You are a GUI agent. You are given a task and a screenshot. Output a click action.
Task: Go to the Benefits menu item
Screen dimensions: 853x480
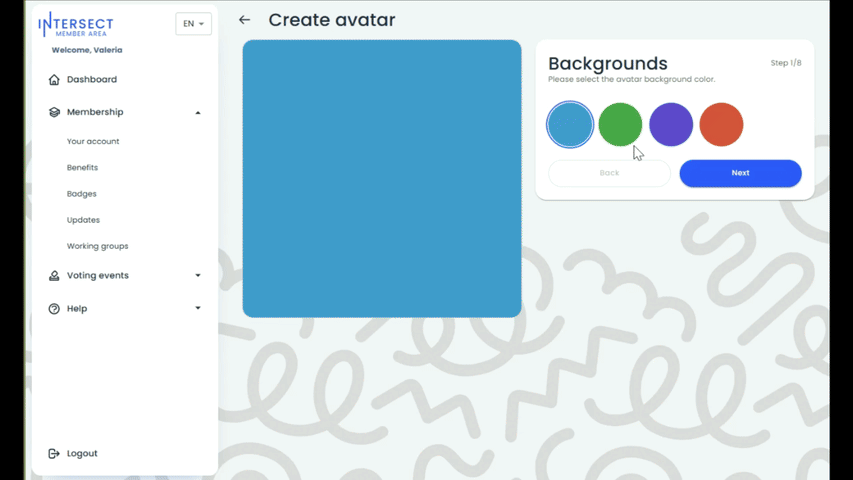click(x=82, y=168)
